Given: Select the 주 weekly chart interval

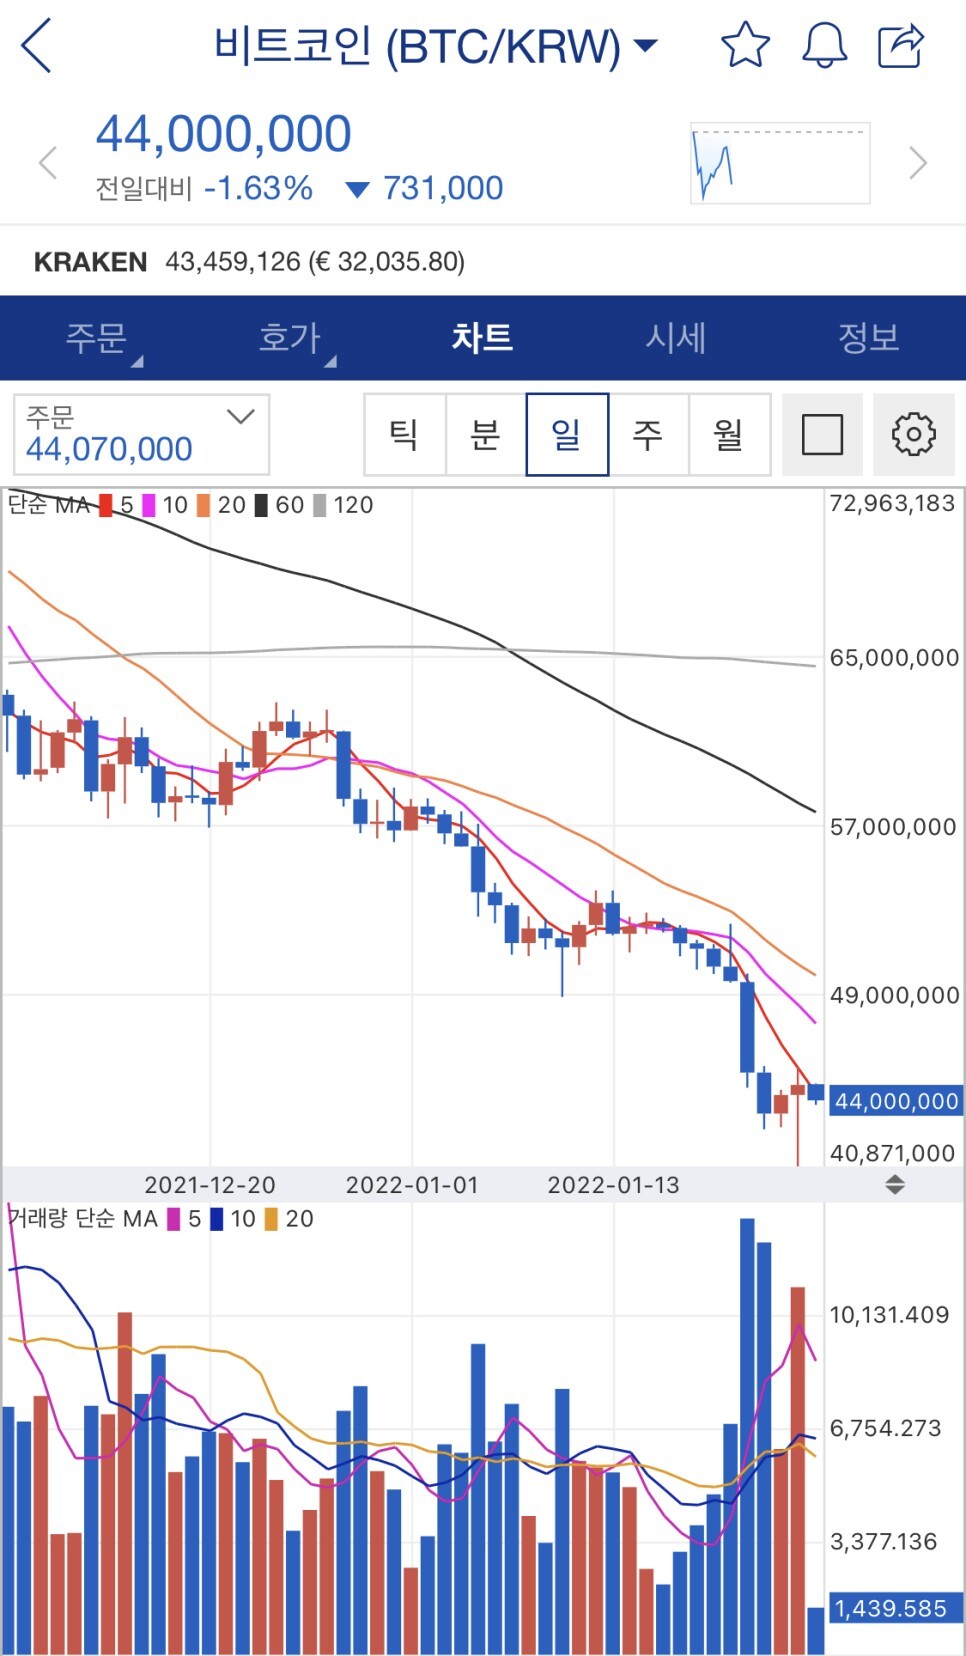Looking at the screenshot, I should [x=648, y=434].
